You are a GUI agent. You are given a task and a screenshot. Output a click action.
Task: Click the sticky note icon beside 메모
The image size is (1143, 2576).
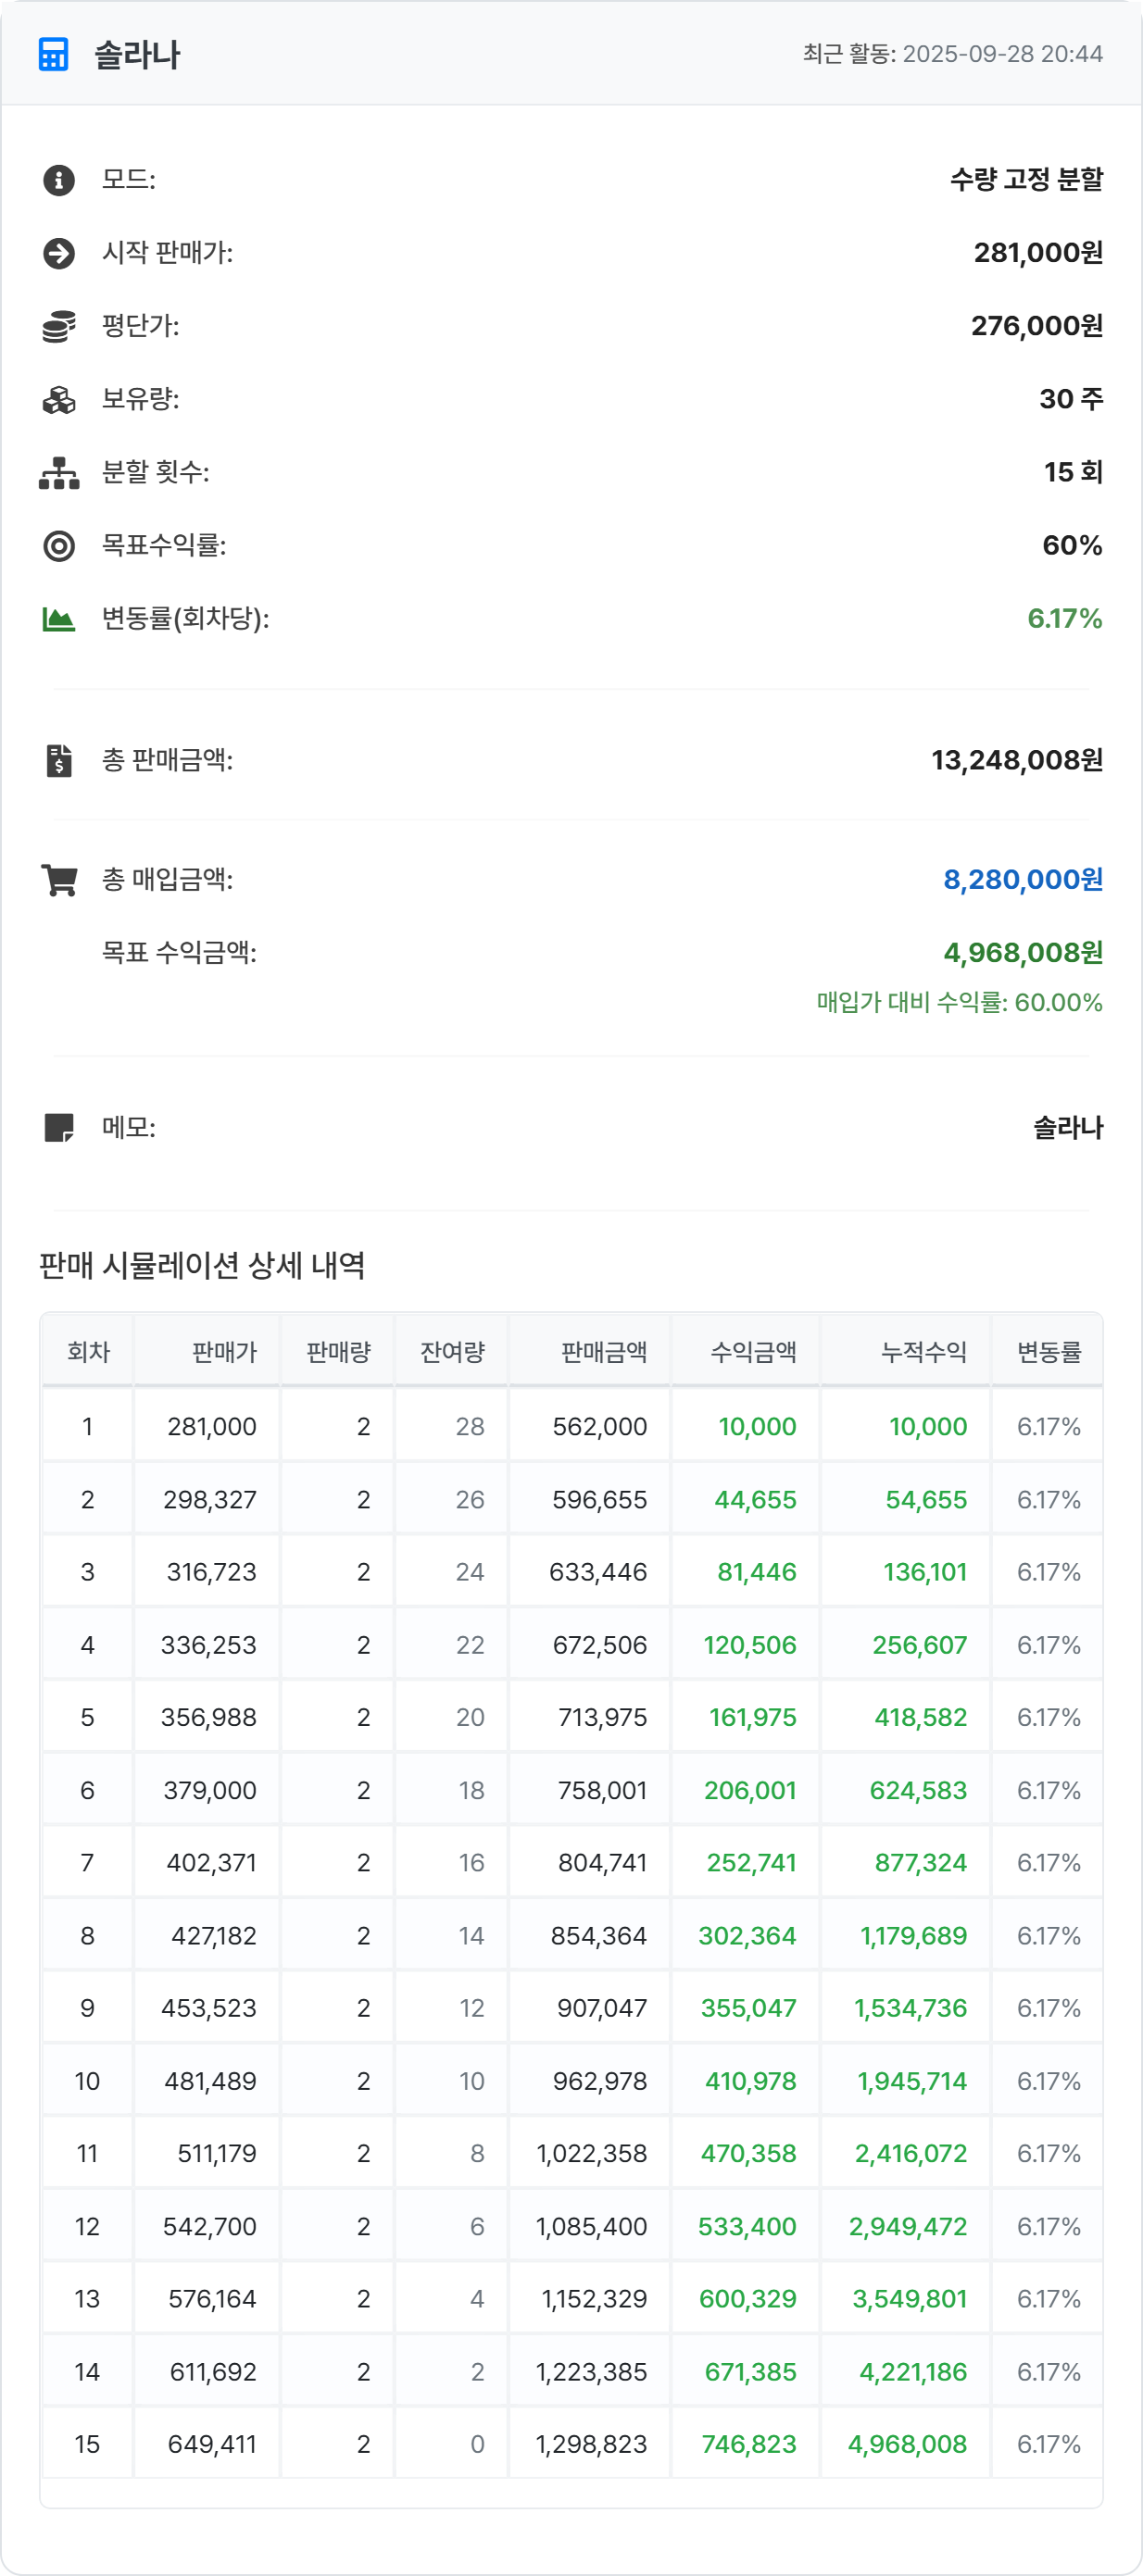59,1128
